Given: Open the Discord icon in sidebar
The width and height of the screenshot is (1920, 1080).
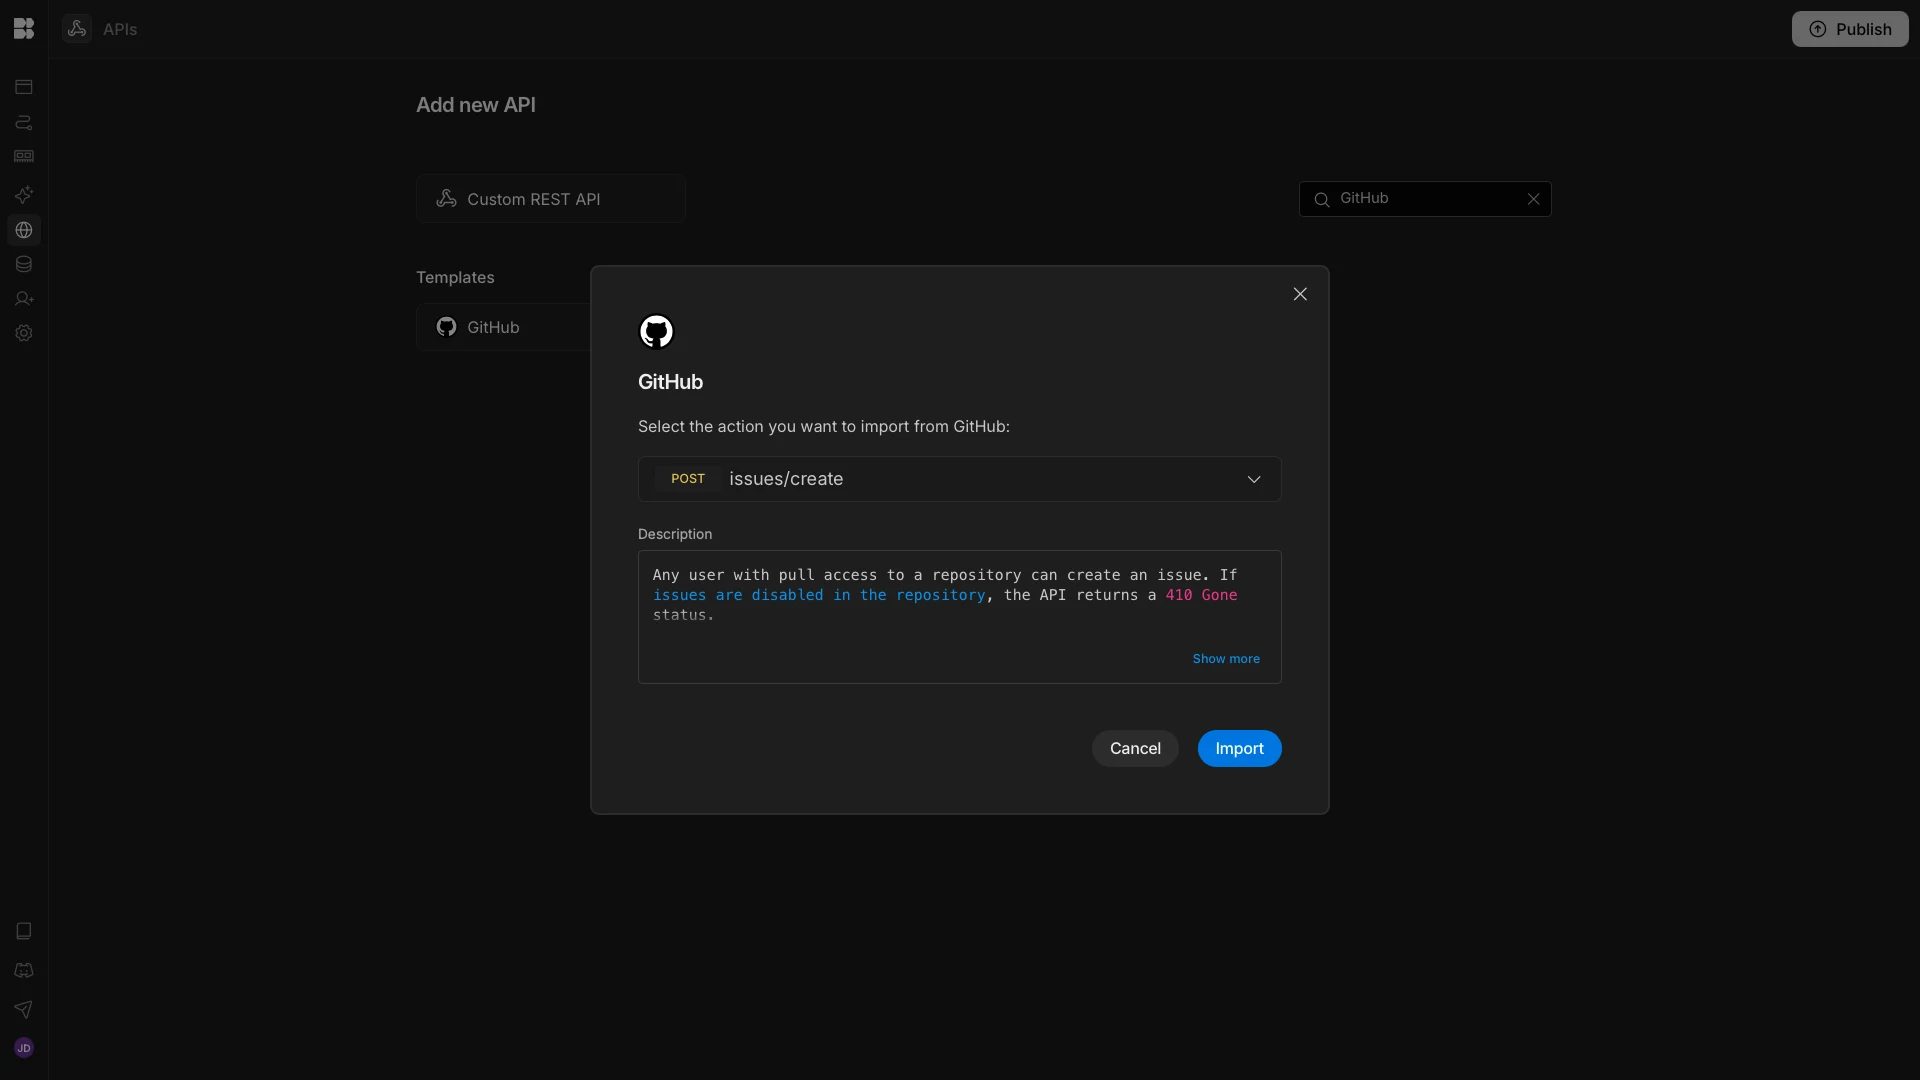Looking at the screenshot, I should coord(24,970).
